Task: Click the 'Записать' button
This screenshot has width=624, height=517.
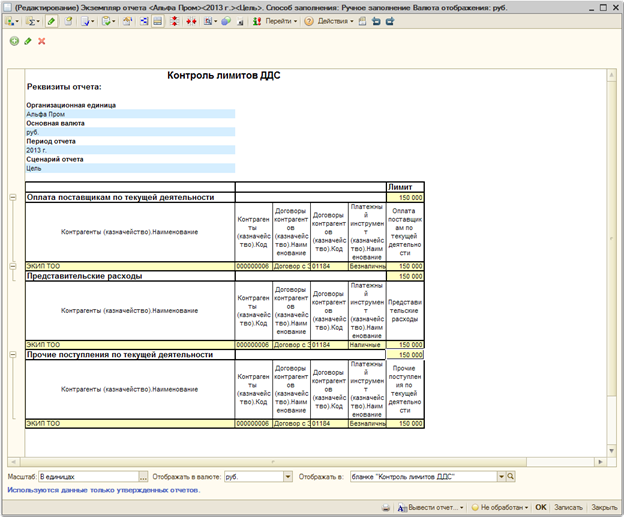Action: click(568, 508)
